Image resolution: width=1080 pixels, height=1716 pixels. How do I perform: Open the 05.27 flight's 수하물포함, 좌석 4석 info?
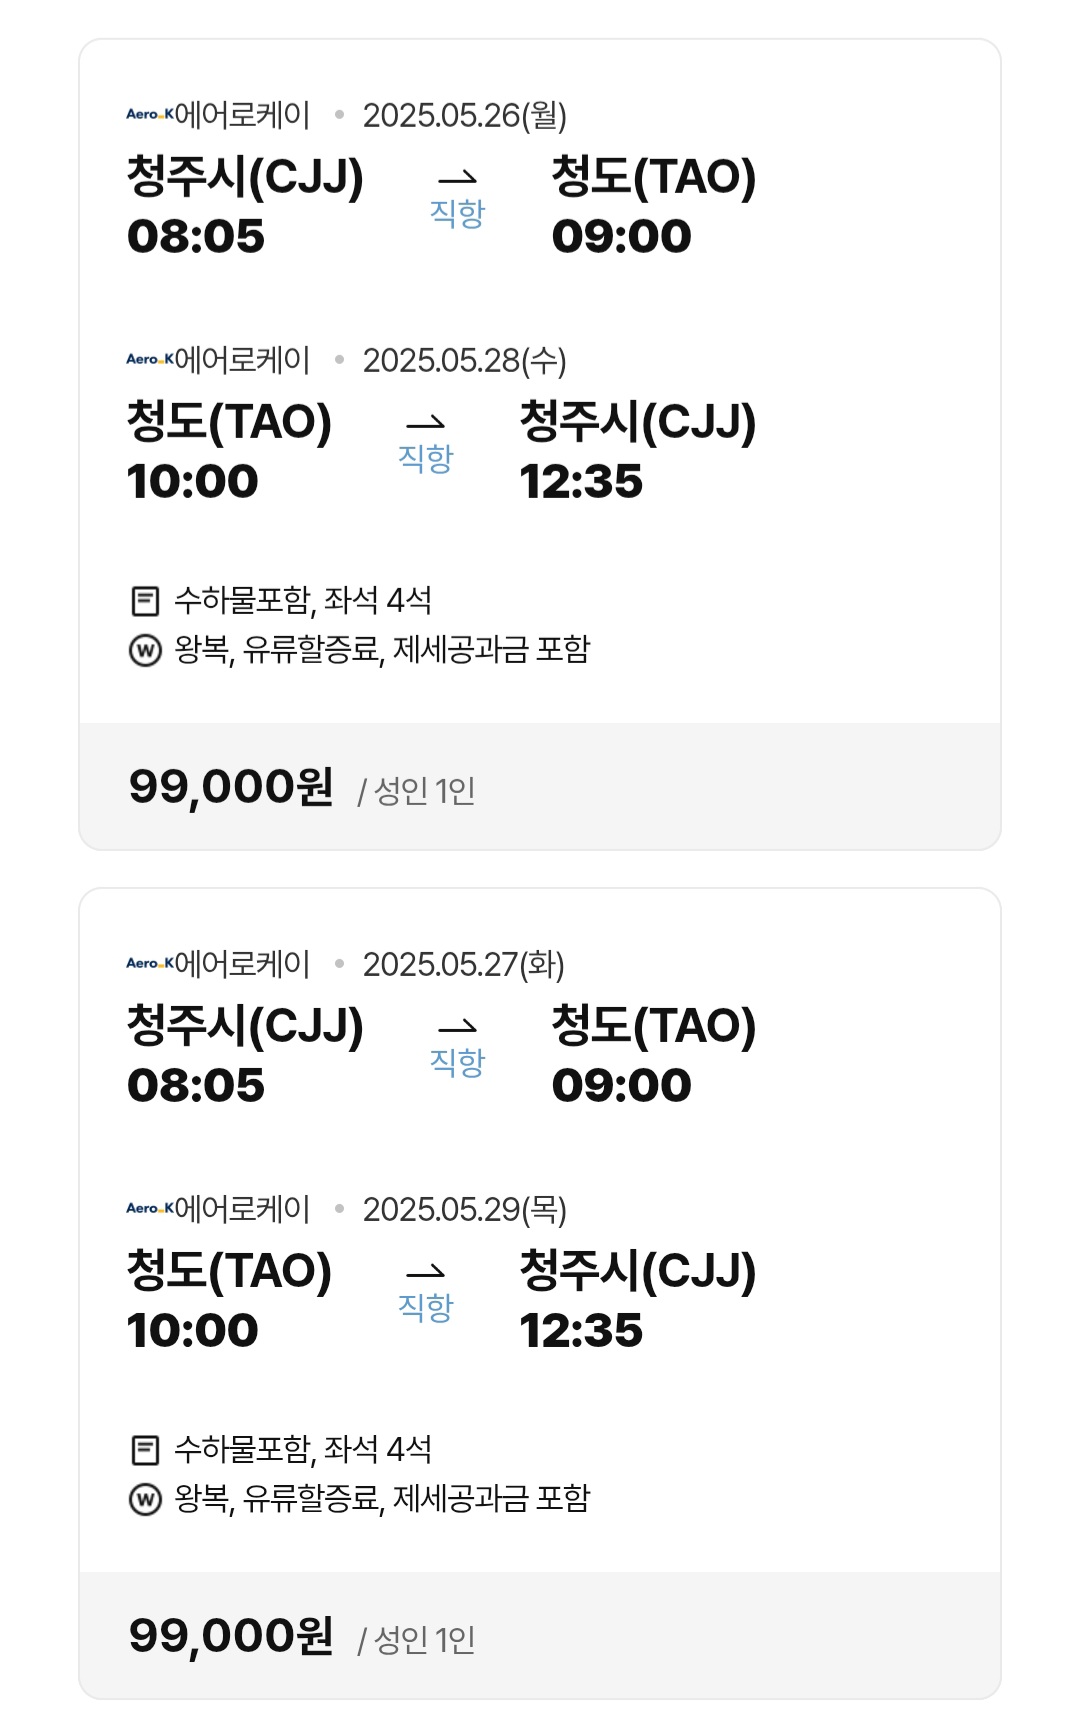click(x=302, y=1450)
